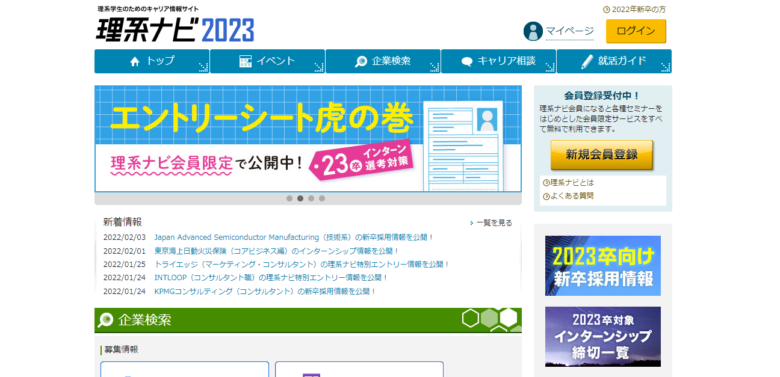
Task: Click the date text 2022/02/01
Action: pos(124,251)
